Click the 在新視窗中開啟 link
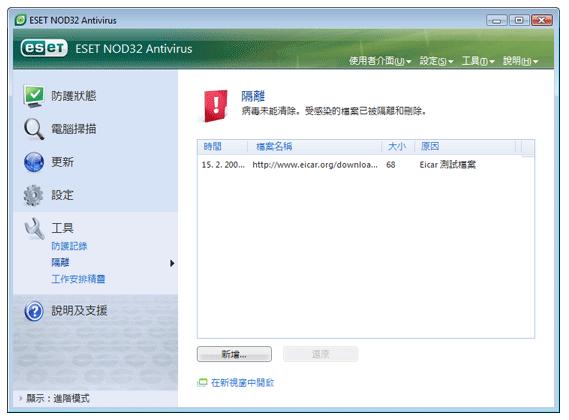 [x=242, y=382]
